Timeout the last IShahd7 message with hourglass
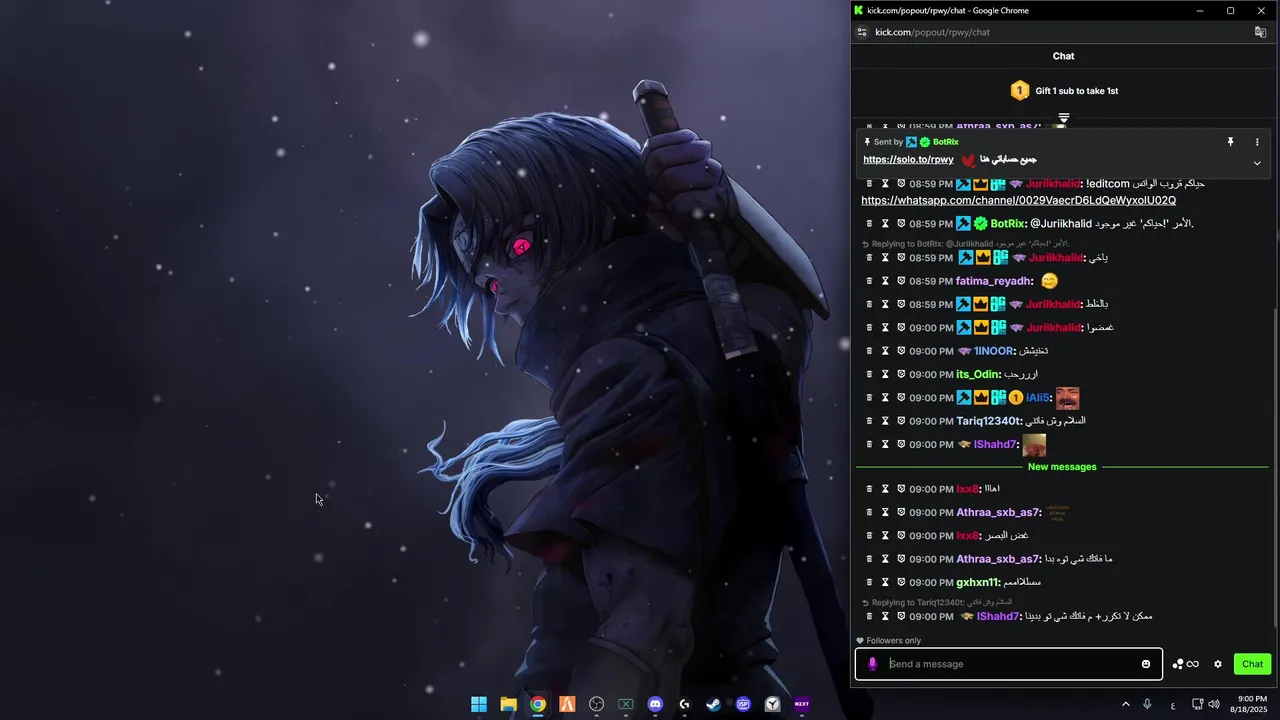 point(885,617)
